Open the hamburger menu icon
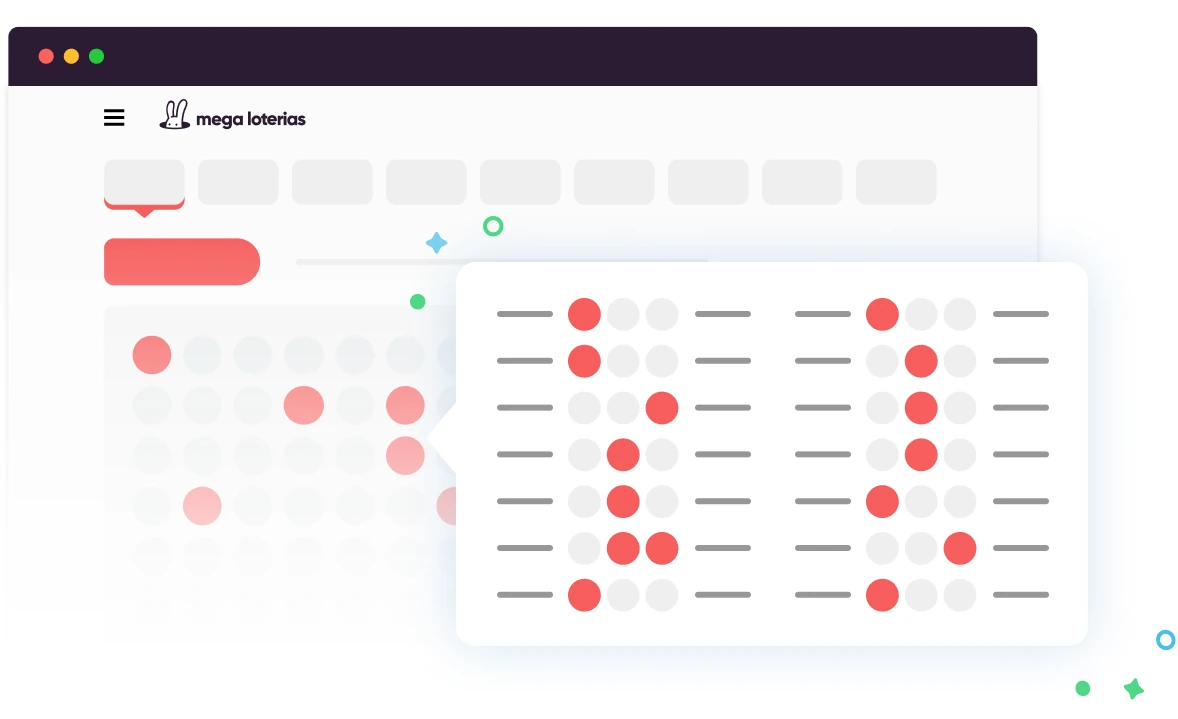Image resolution: width=1178 pixels, height=719 pixels. 114,118
